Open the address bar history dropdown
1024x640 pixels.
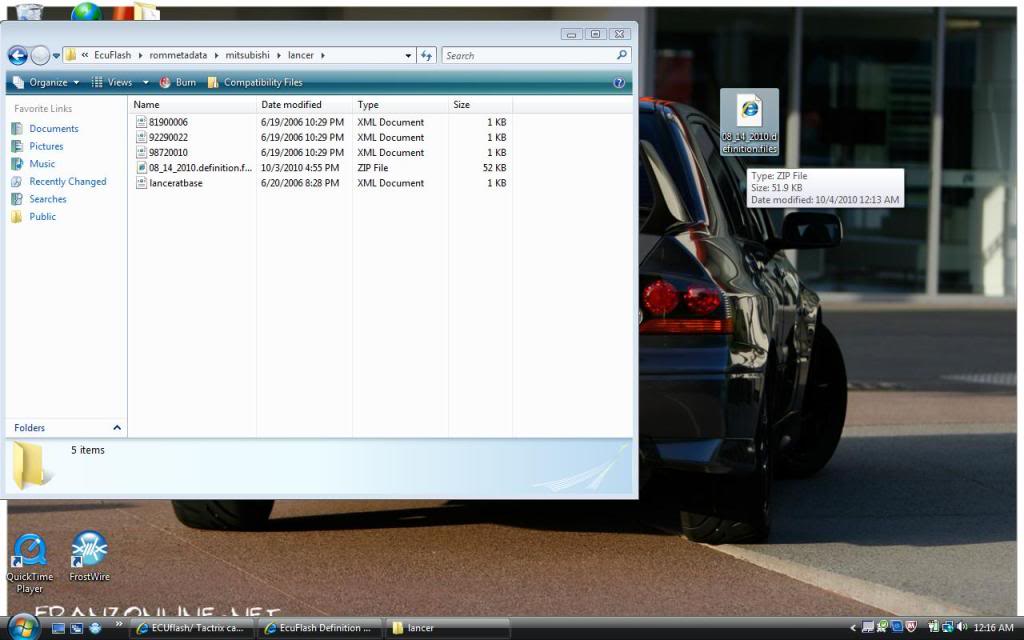tap(408, 56)
